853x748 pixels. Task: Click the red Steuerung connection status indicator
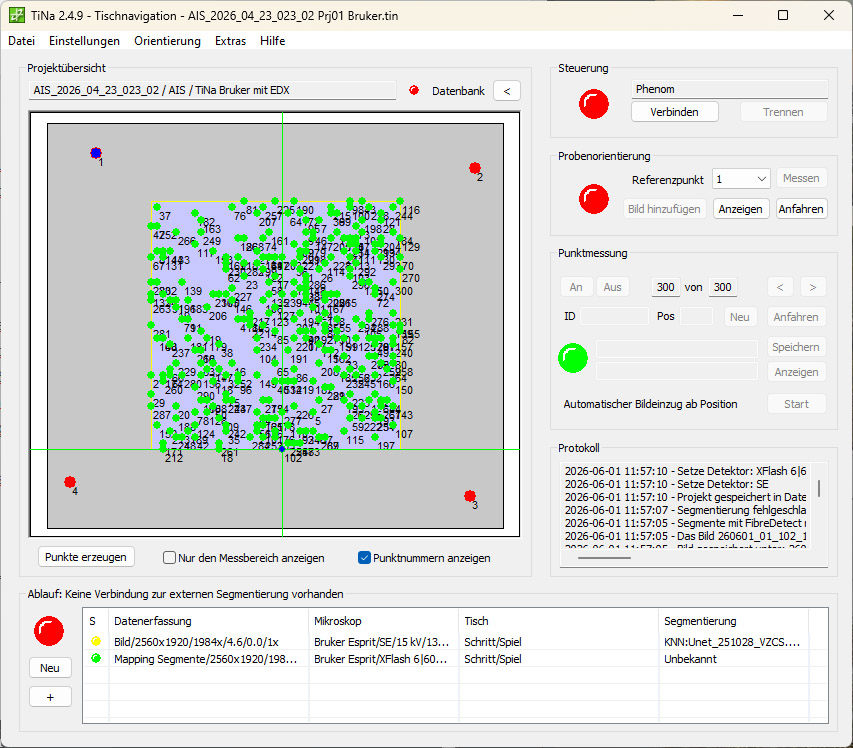pos(594,103)
